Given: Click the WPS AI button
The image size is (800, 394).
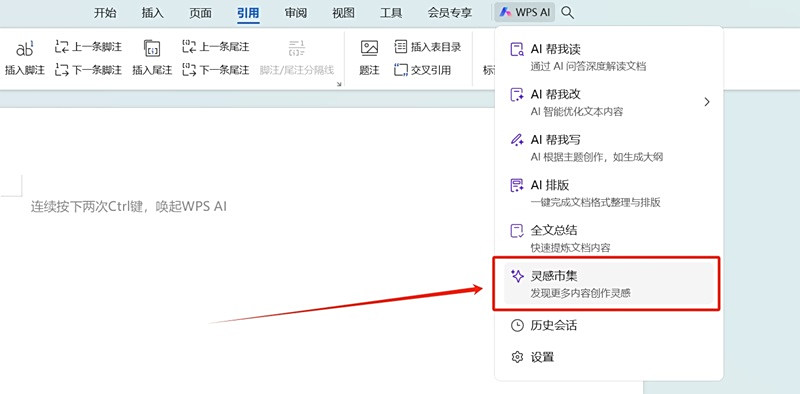Looking at the screenshot, I should pos(524,13).
